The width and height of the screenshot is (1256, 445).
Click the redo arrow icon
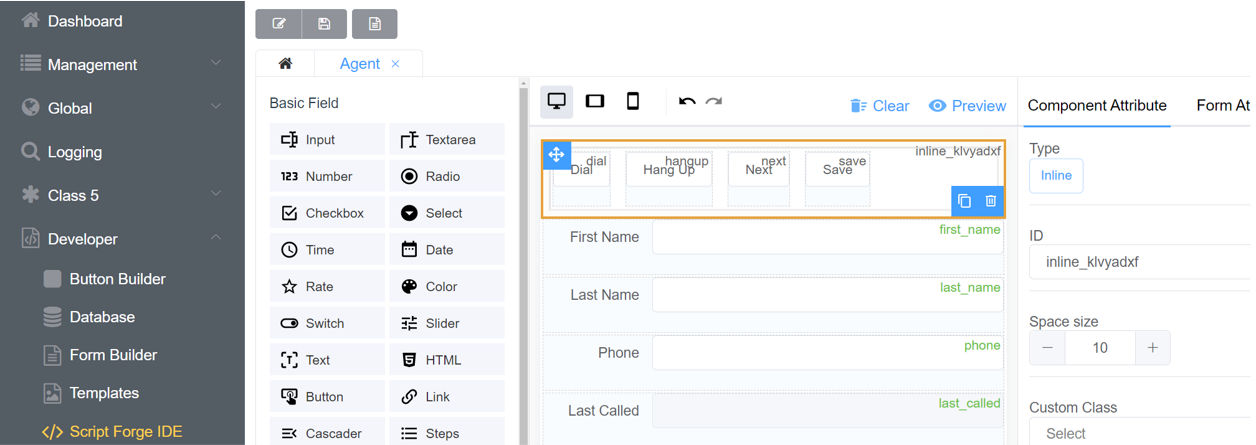[714, 101]
